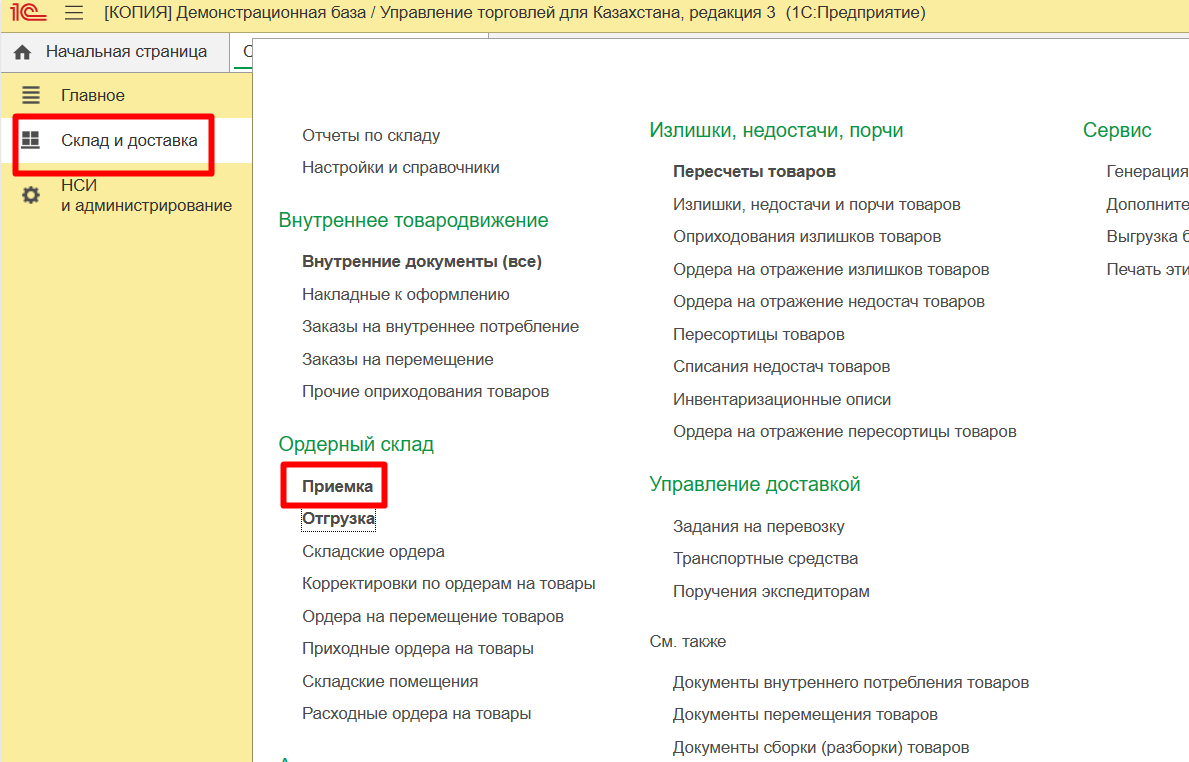Click the Склад и доставка grid icon
This screenshot has height=762, width=1189.
click(31, 140)
